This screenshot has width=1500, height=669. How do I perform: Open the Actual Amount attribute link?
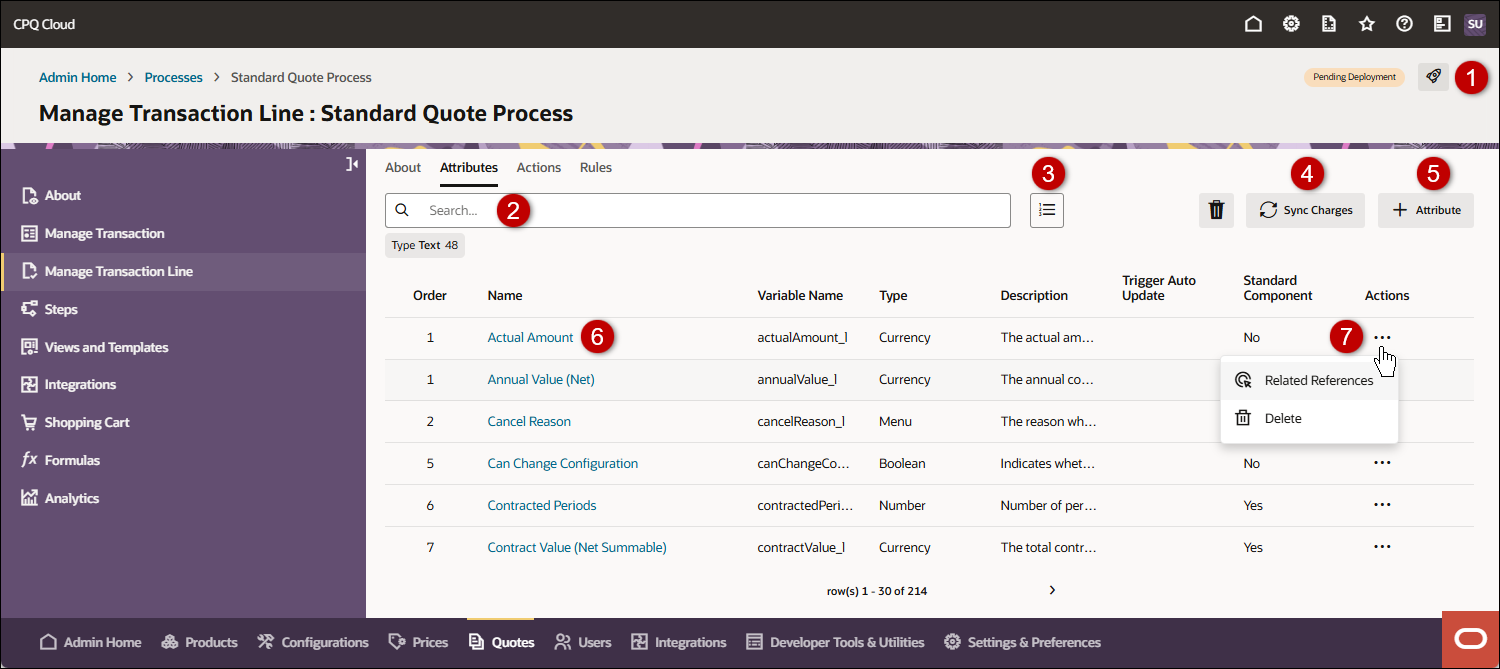[x=530, y=338]
